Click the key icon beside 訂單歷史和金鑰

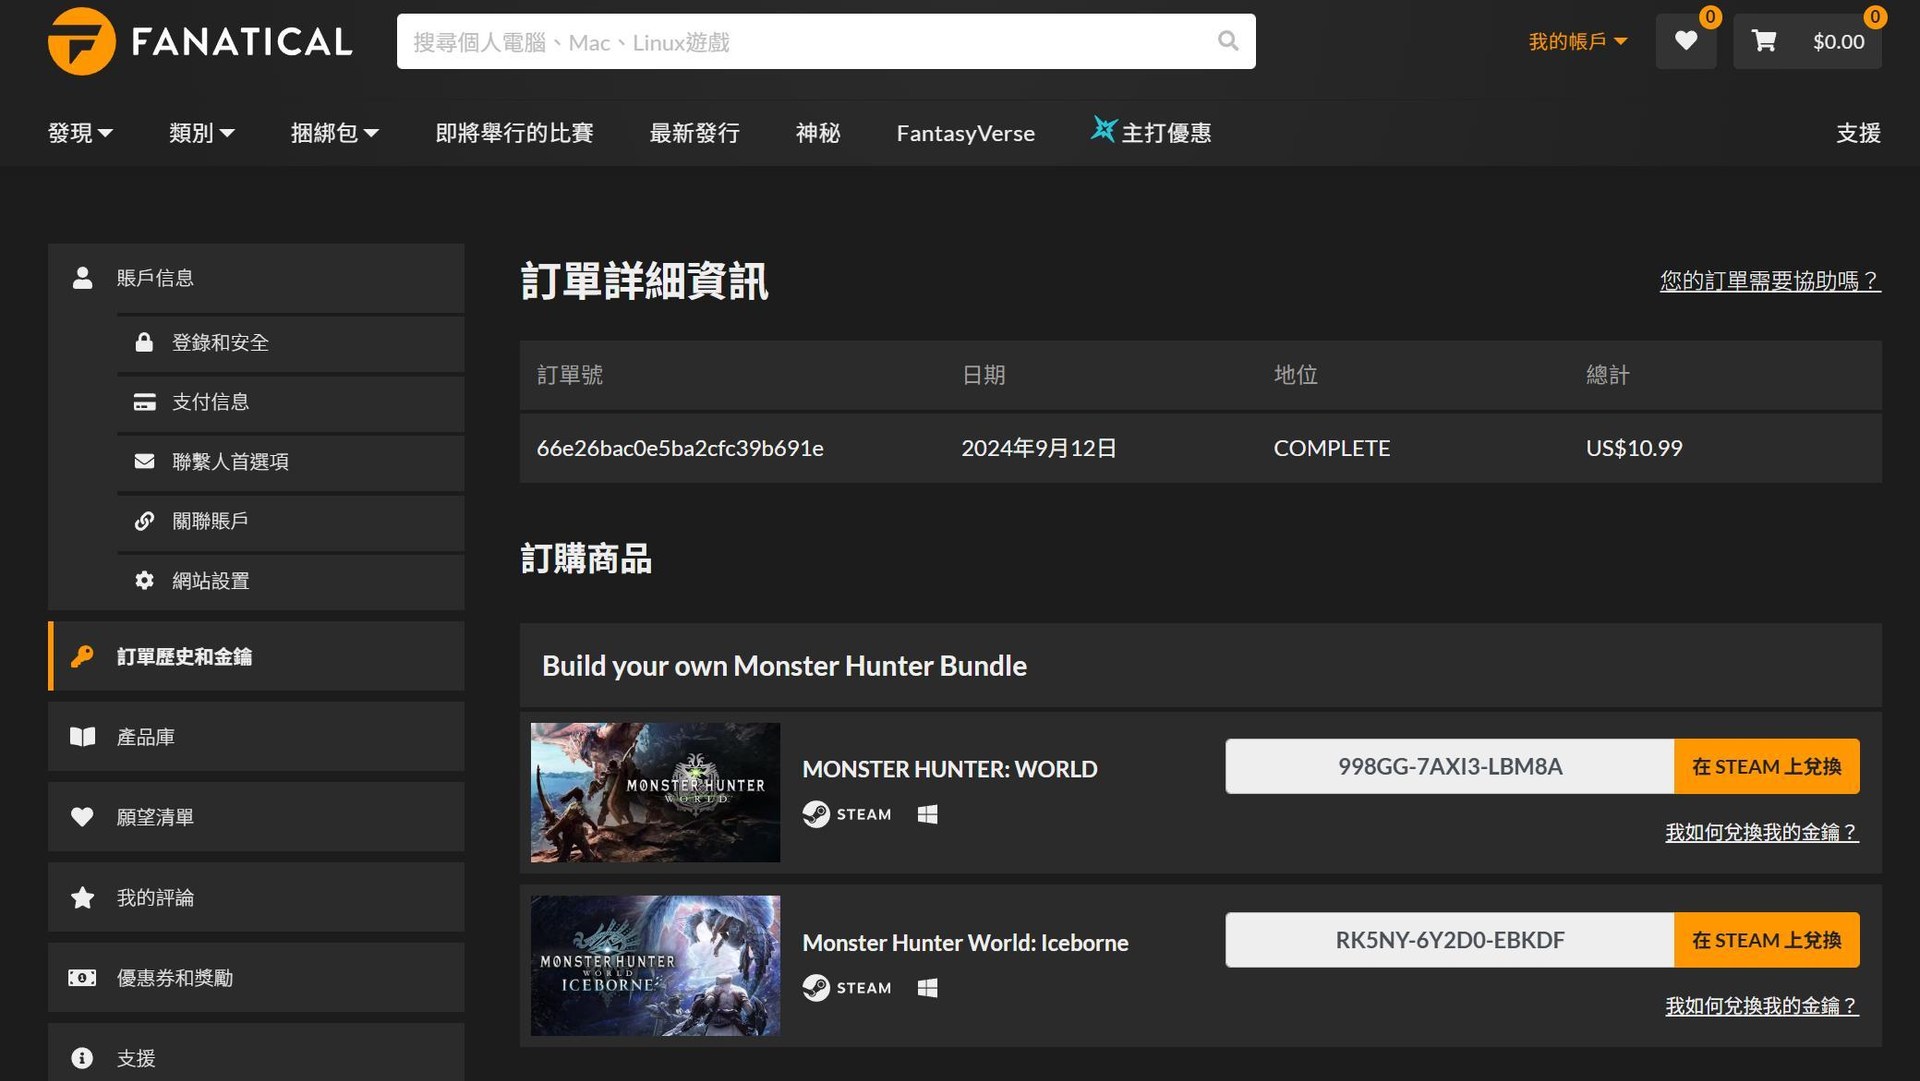pos(82,657)
